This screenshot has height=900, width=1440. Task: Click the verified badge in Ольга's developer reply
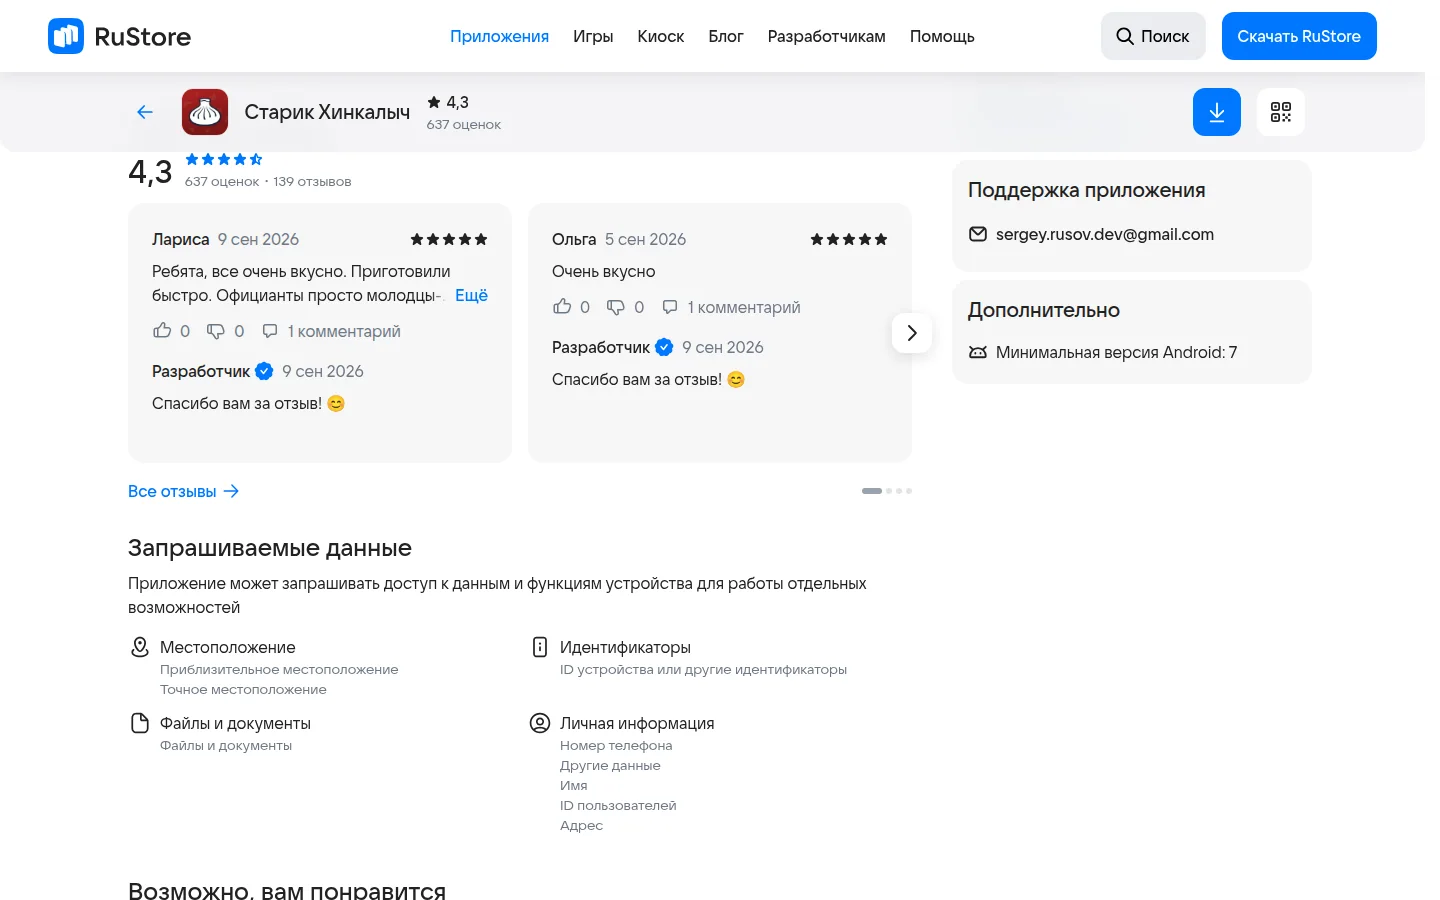pyautogui.click(x=664, y=347)
